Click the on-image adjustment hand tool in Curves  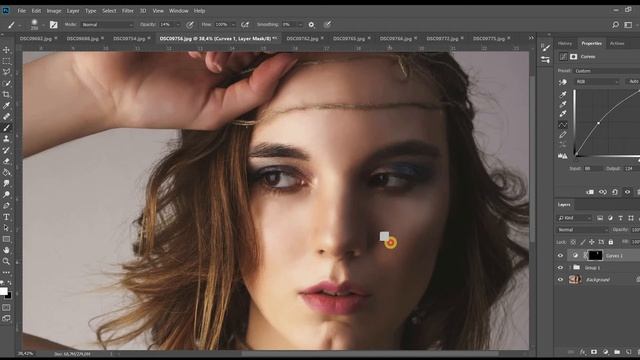[563, 82]
